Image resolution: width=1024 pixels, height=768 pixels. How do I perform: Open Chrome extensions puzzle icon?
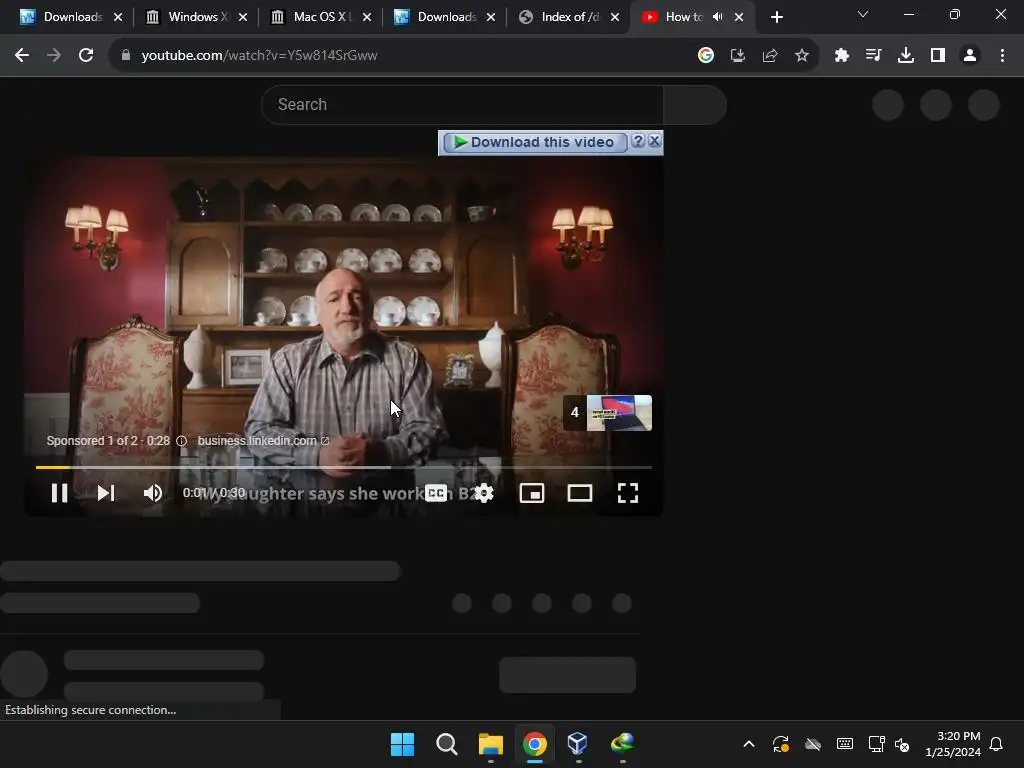tap(841, 56)
